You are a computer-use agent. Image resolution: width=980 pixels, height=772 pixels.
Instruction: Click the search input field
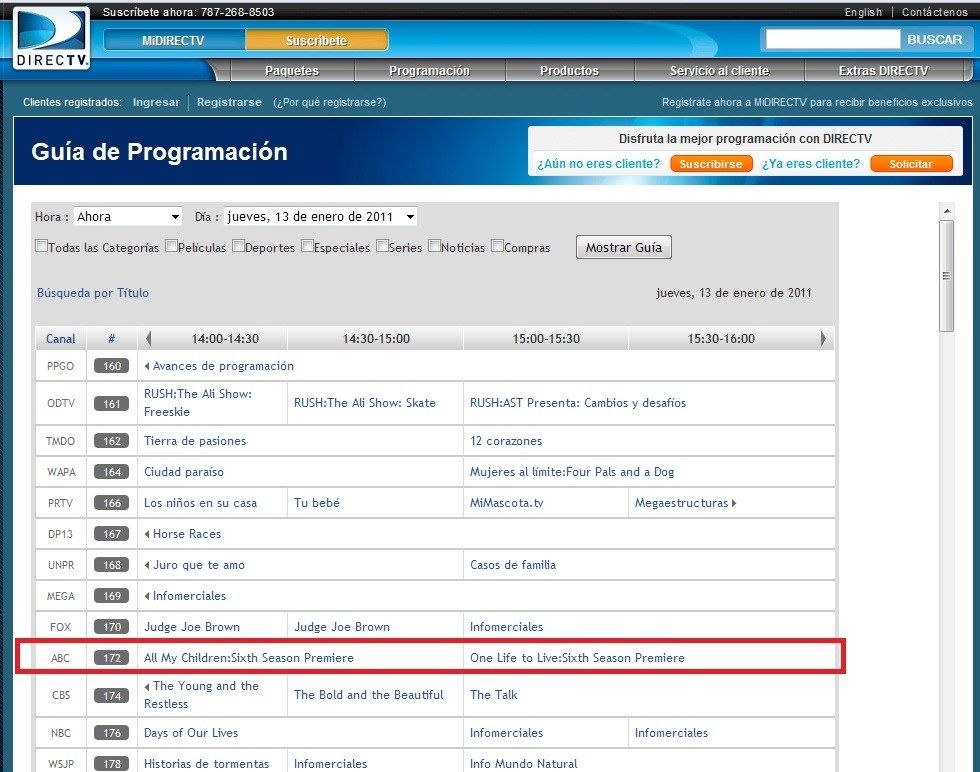(832, 39)
